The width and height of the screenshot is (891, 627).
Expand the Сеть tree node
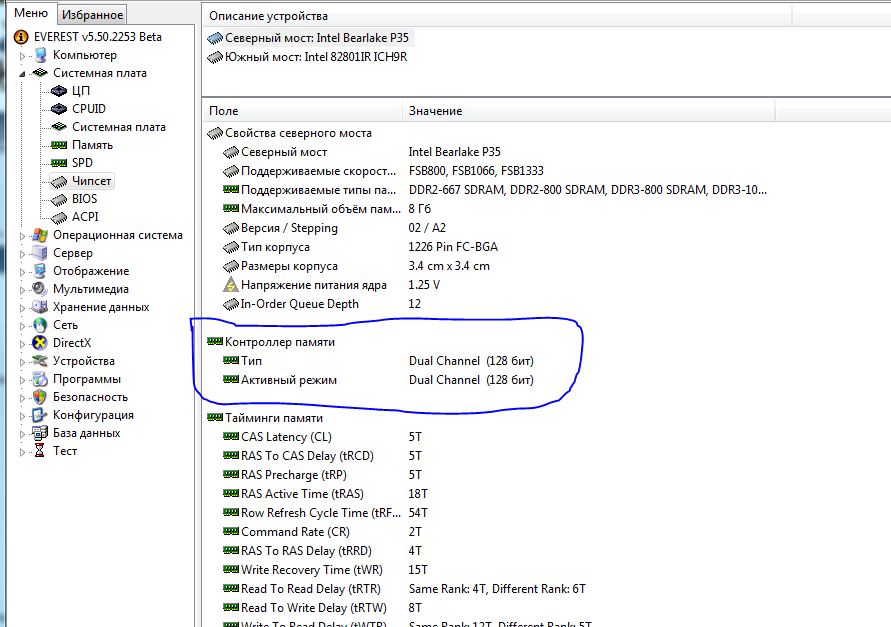click(23, 326)
